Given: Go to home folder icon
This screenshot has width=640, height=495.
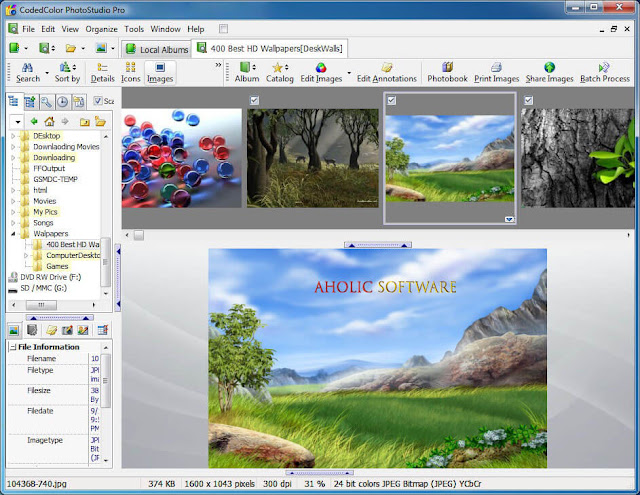Looking at the screenshot, I should click(49, 121).
